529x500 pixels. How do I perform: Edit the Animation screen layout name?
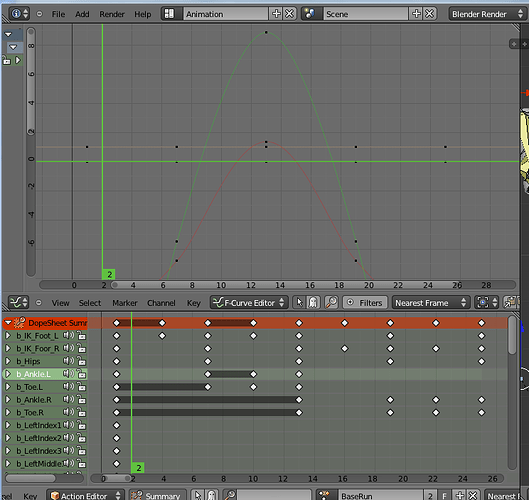pyautogui.click(x=225, y=14)
